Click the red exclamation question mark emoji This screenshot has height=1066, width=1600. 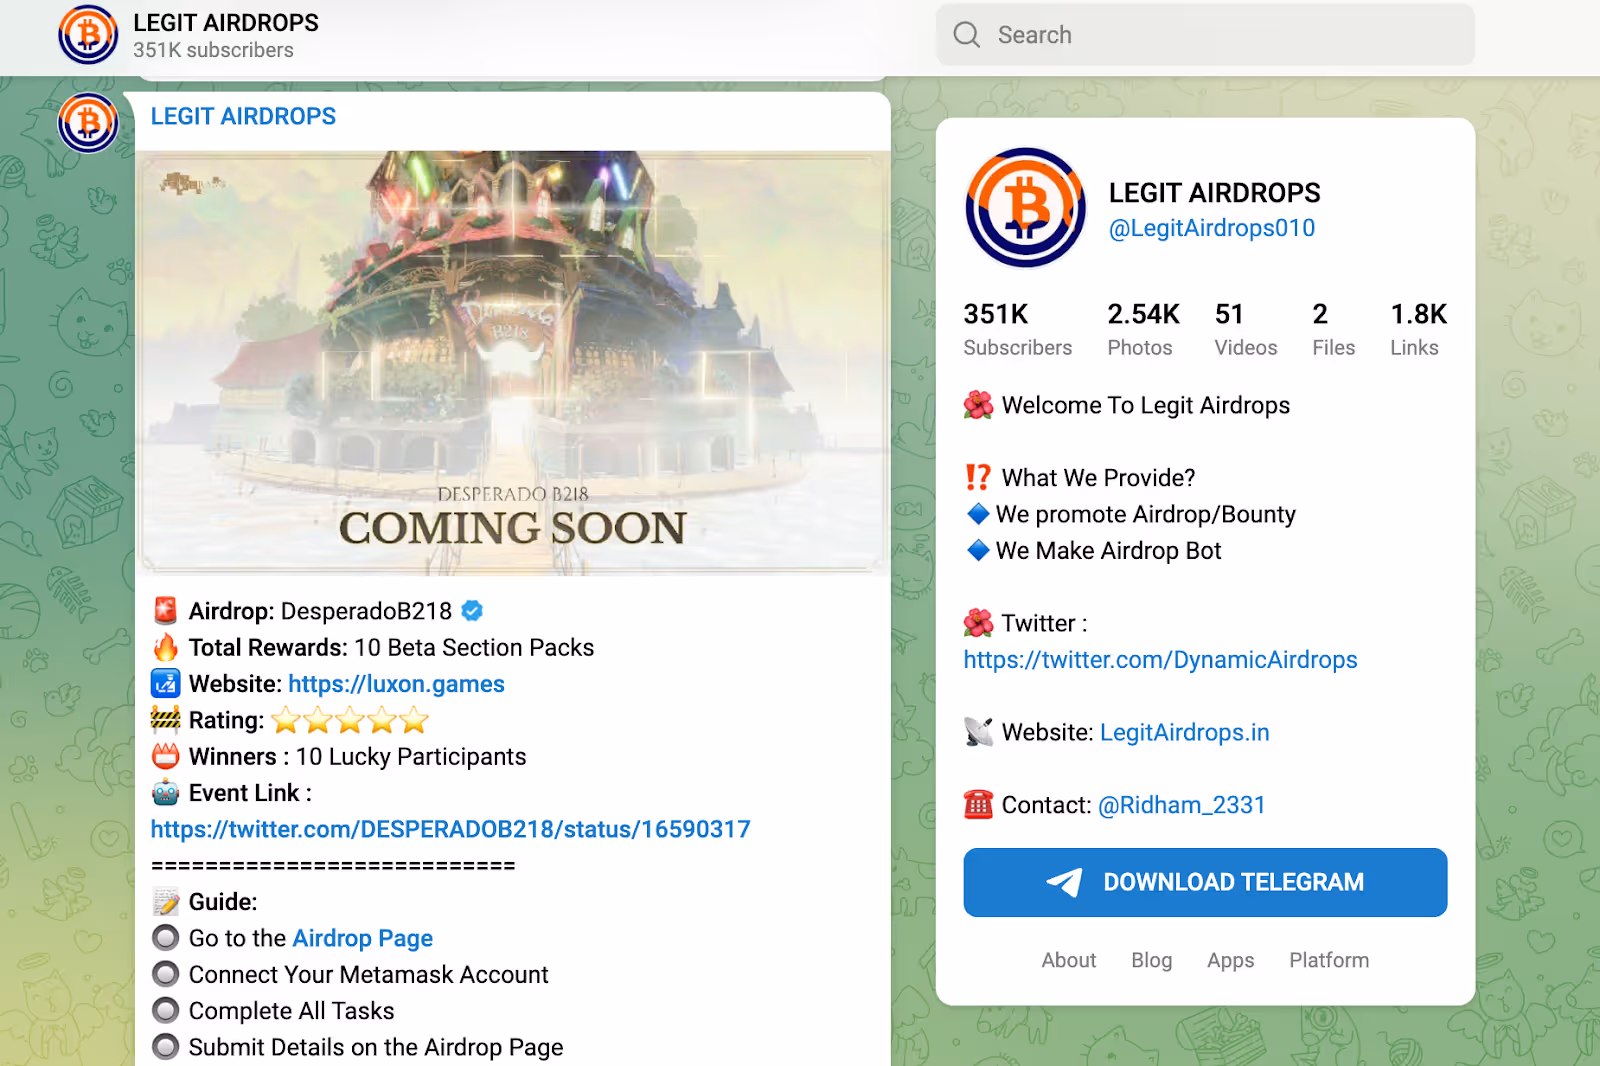[978, 477]
